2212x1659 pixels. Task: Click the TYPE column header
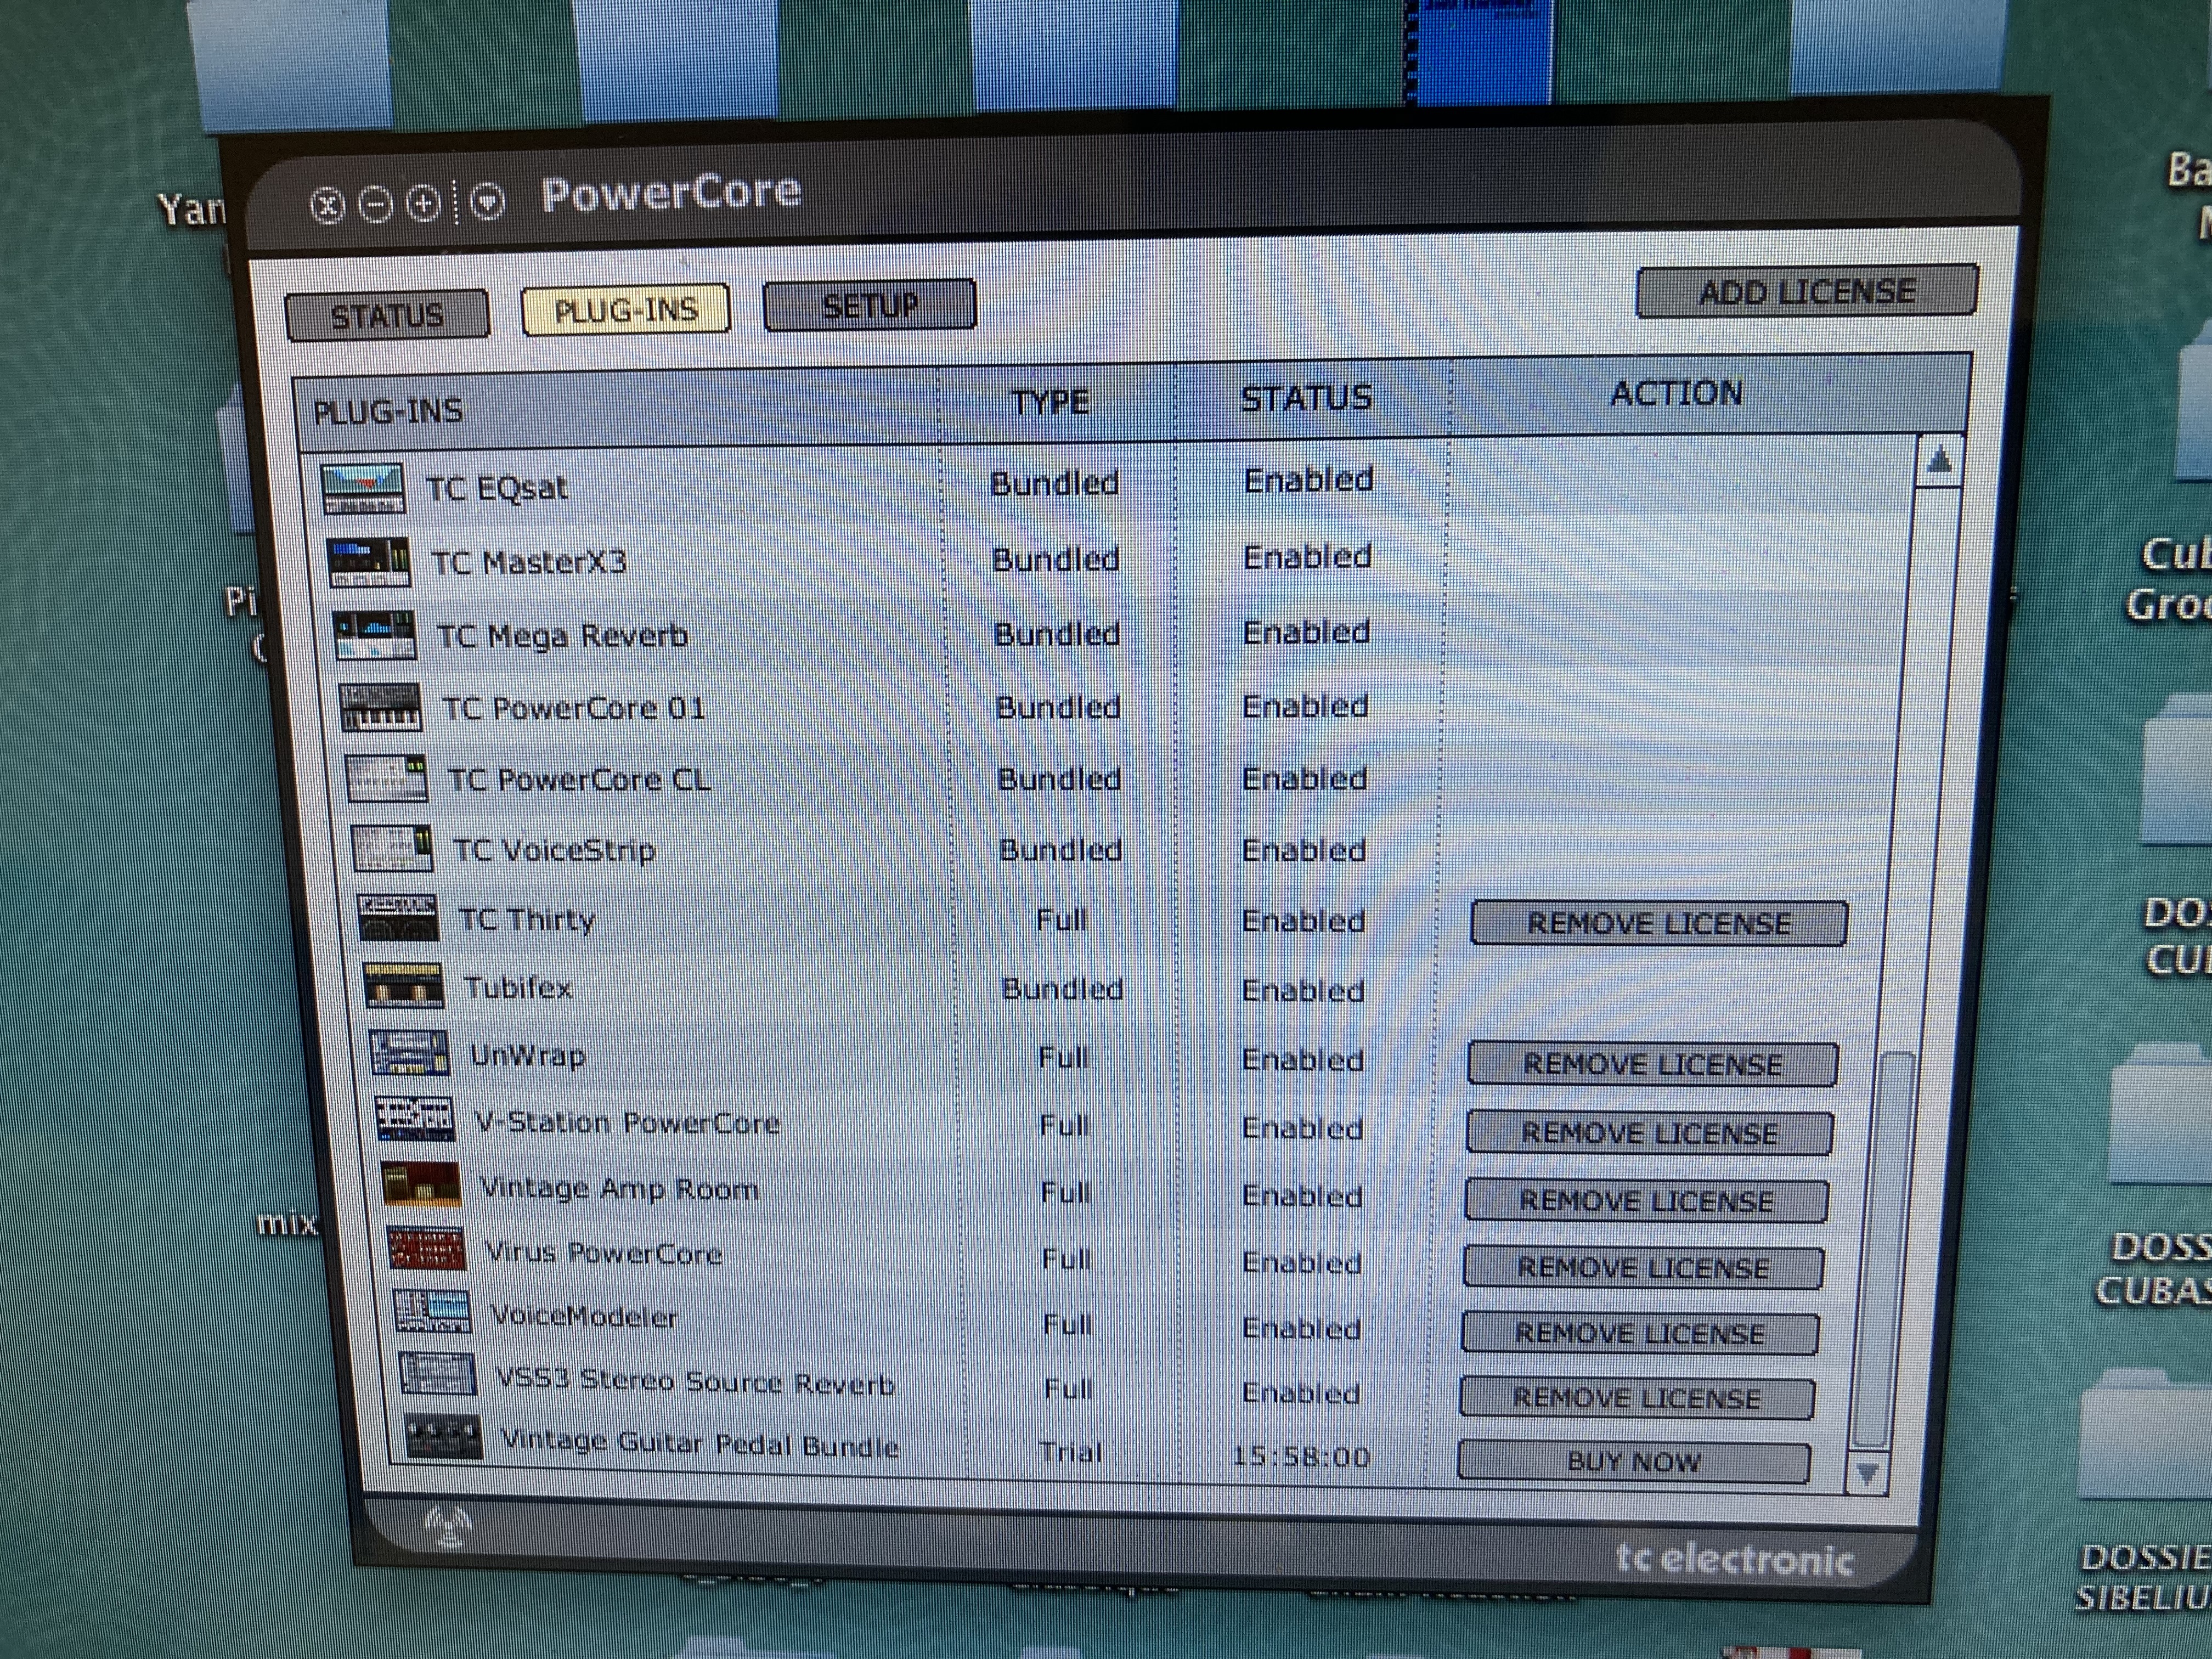[x=1050, y=403]
